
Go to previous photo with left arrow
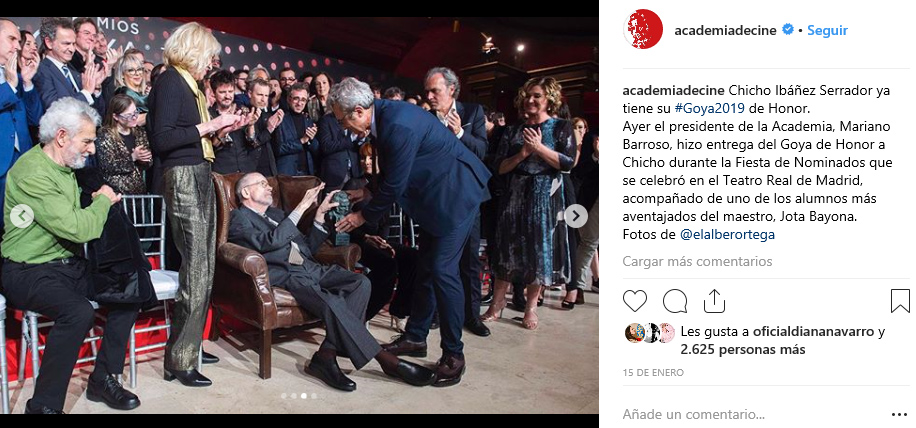[x=22, y=217]
